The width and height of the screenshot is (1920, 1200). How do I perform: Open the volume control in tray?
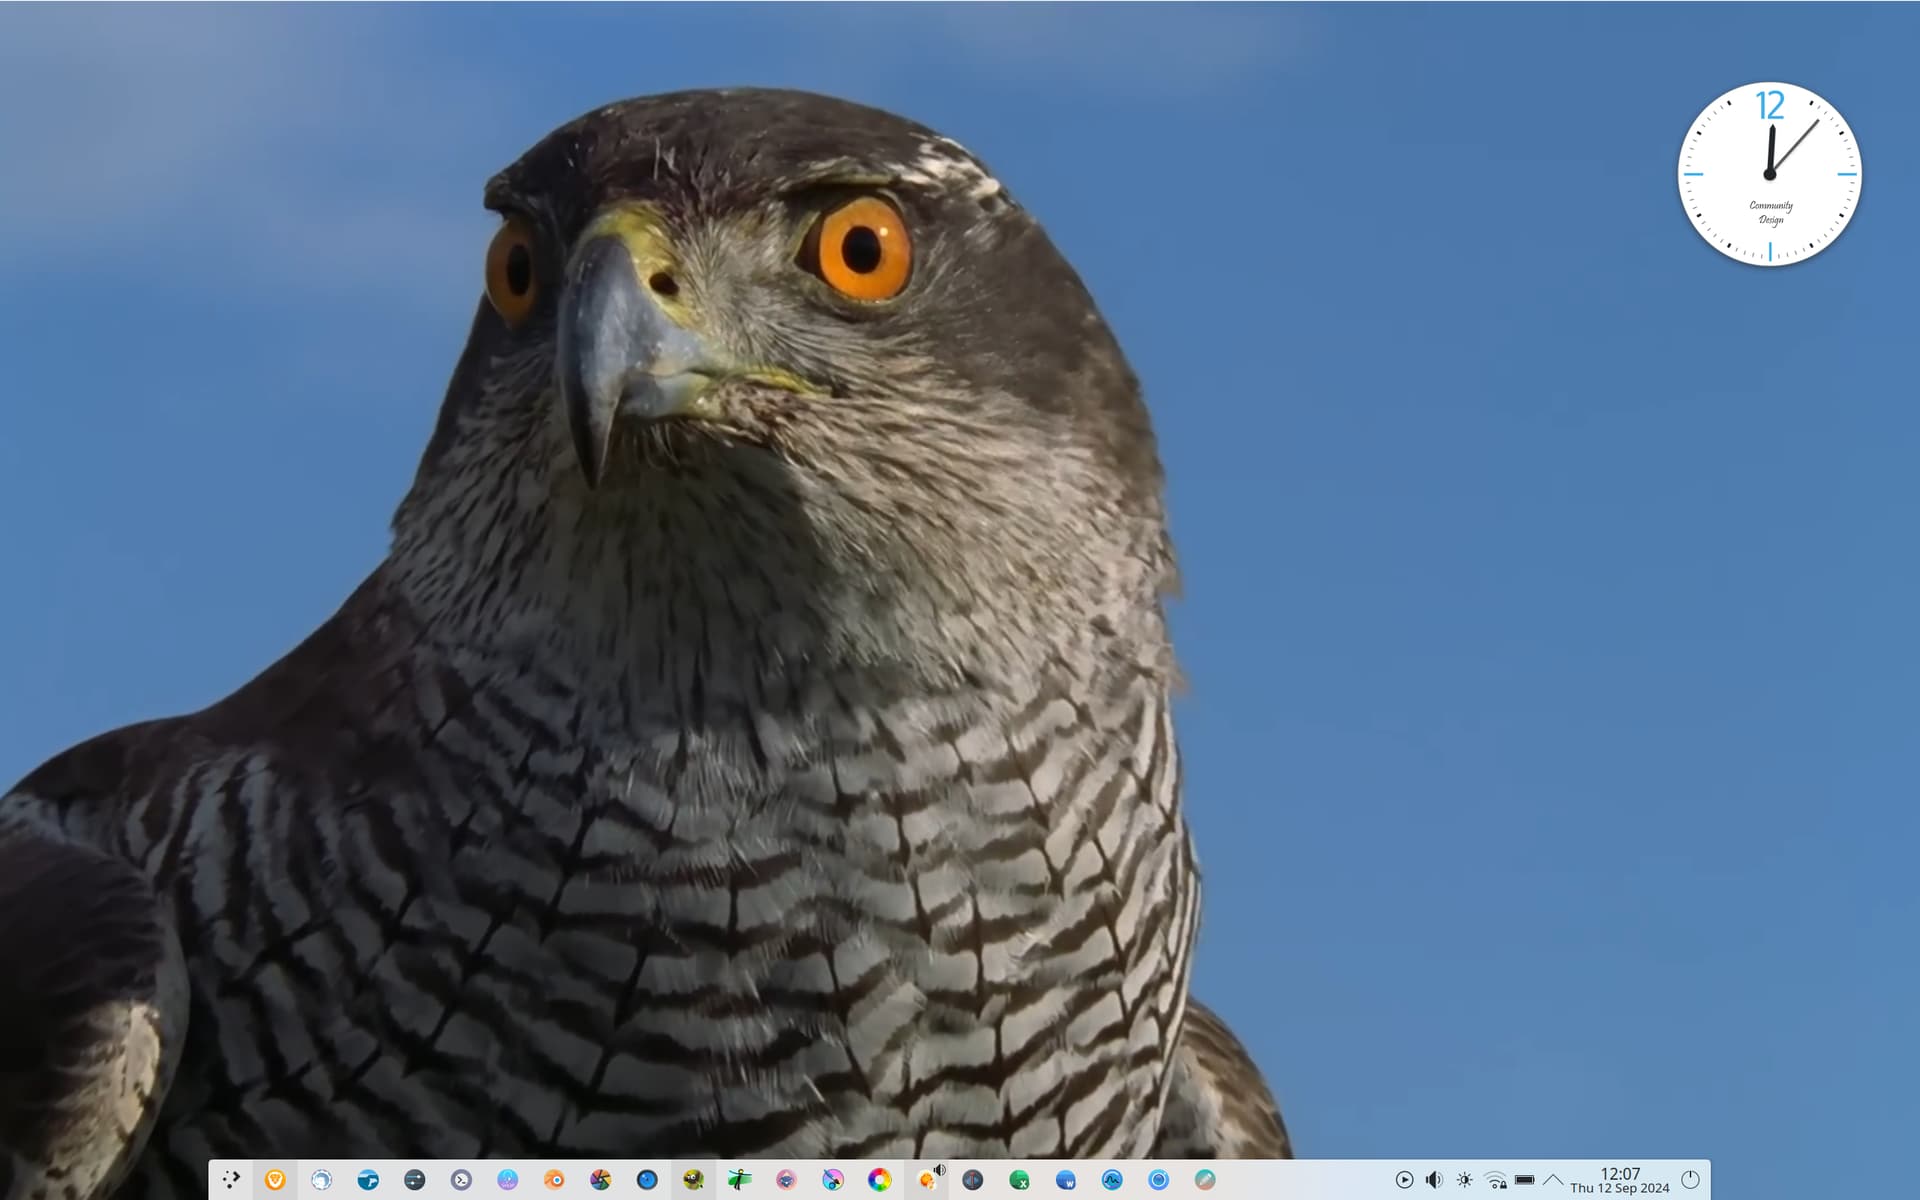(x=1434, y=1180)
